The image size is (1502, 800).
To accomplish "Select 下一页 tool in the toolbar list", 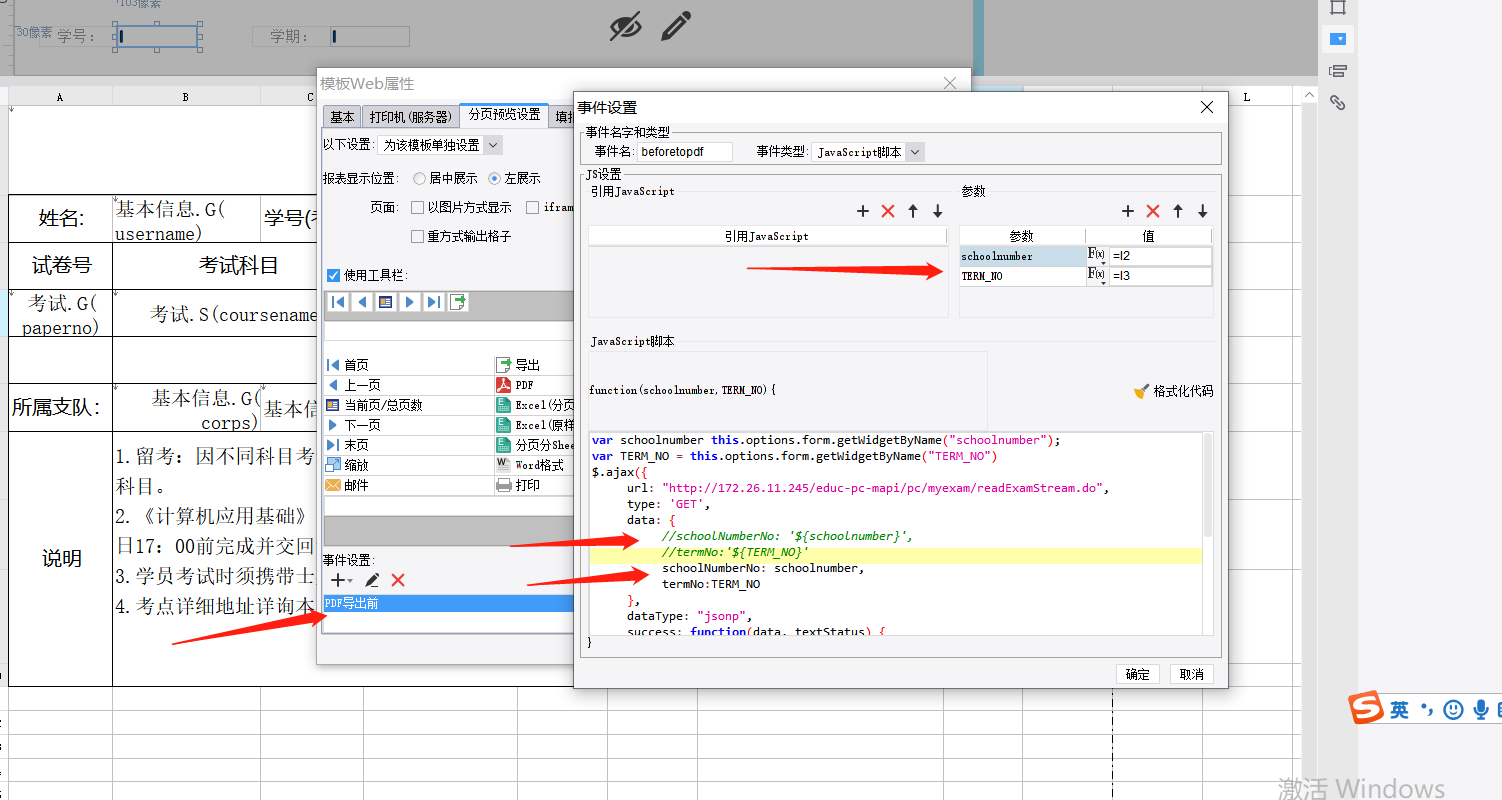I will 408,425.
